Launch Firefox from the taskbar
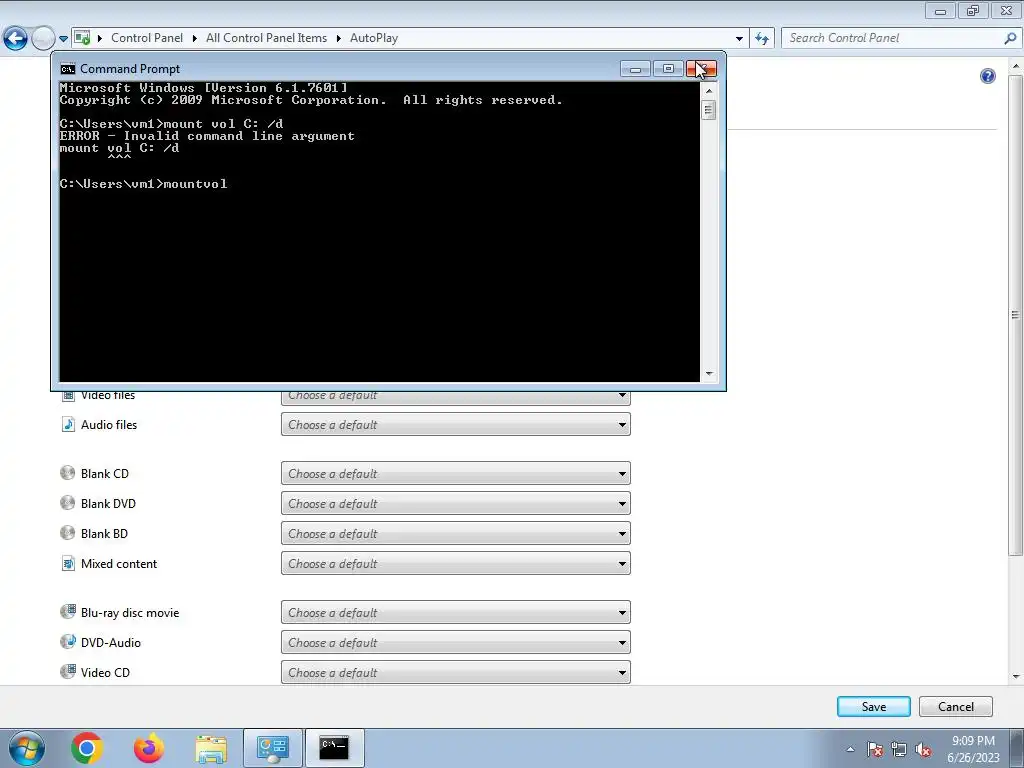The image size is (1024, 768). (149, 748)
